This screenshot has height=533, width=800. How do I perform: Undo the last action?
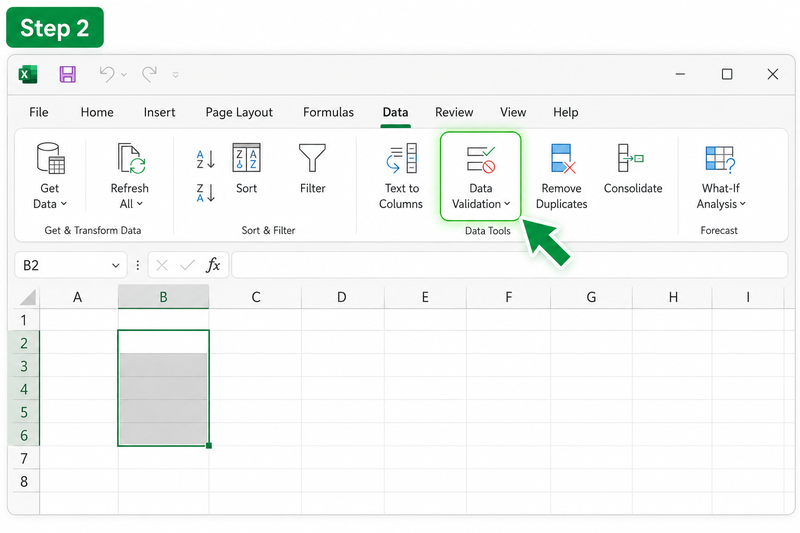[107, 74]
